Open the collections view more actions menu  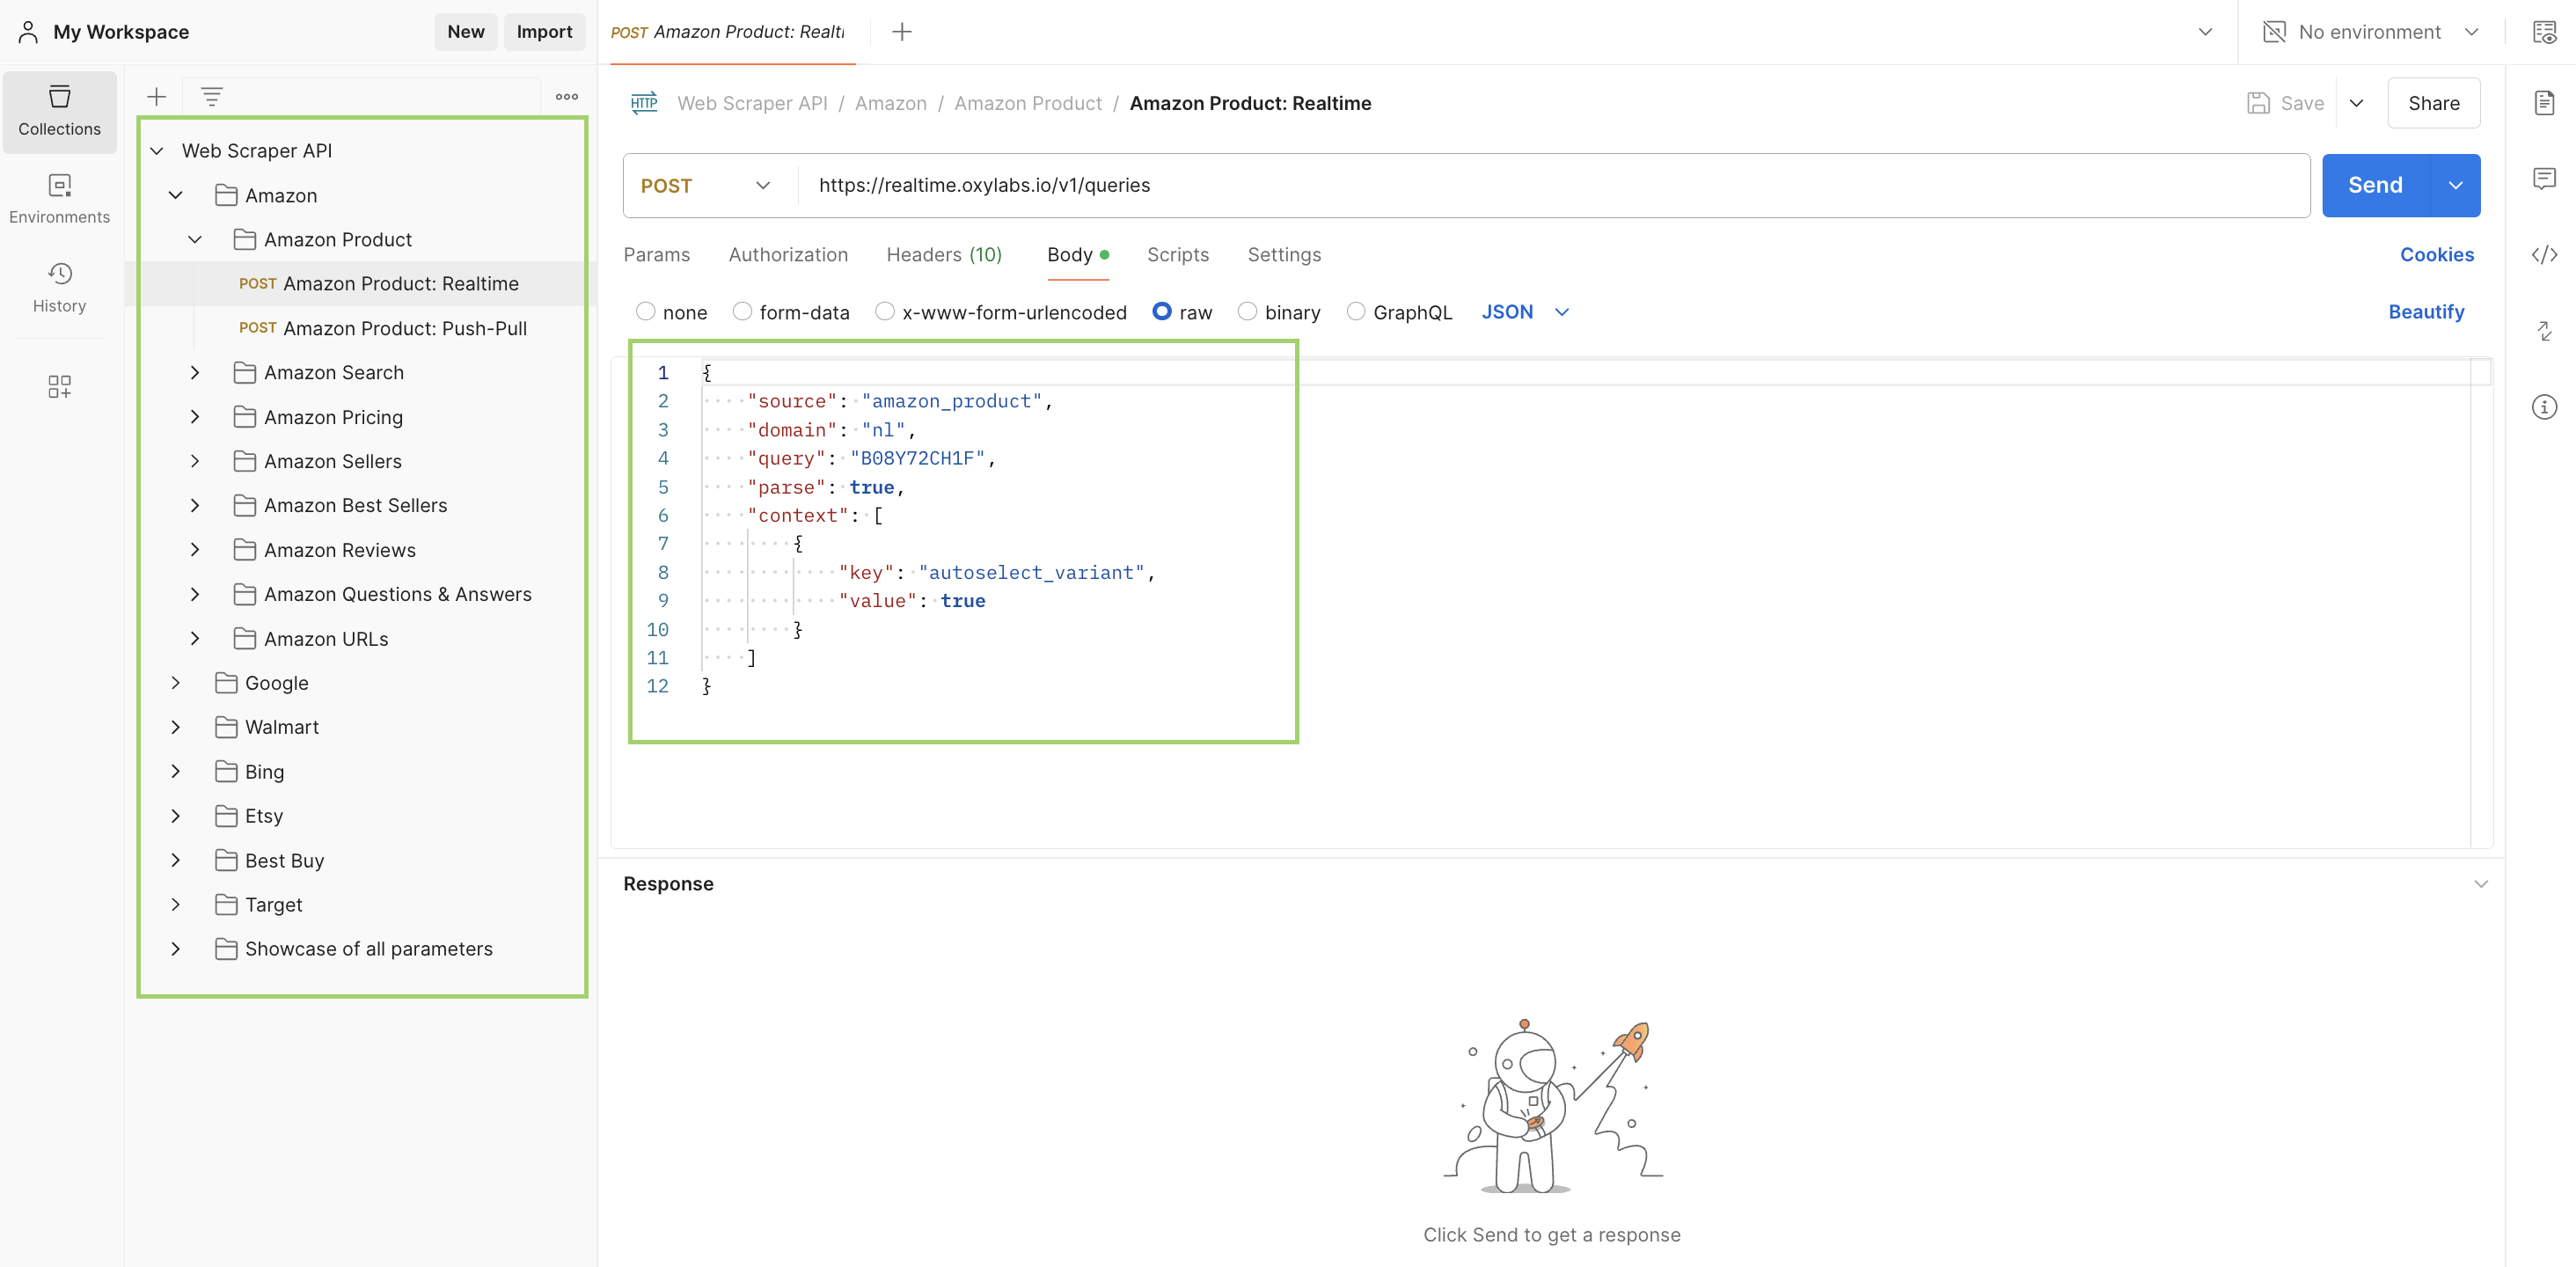click(566, 97)
